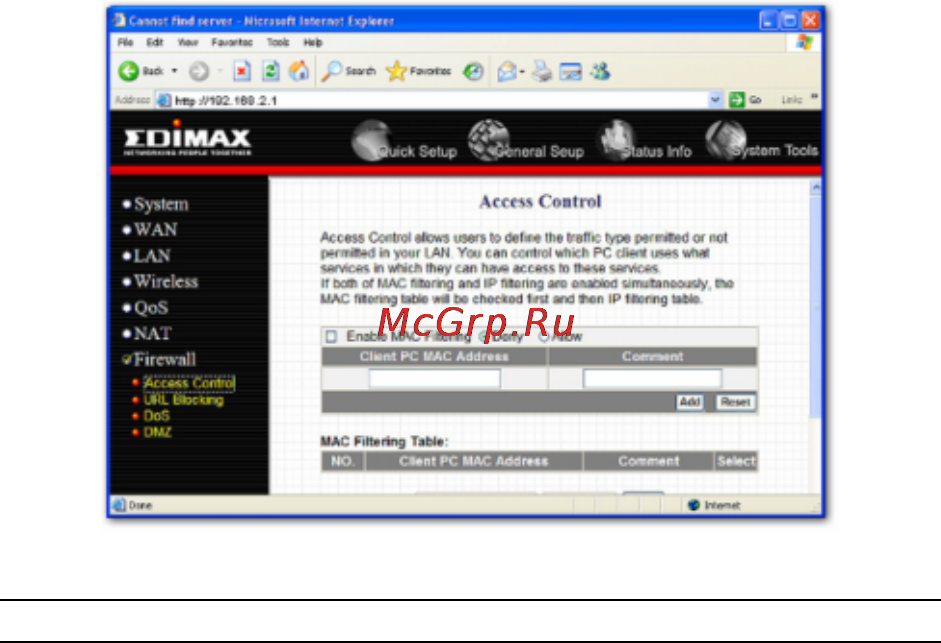Viewport: 941px width, 643px height.
Task: Click the Links toolbar label
Action: [792, 100]
